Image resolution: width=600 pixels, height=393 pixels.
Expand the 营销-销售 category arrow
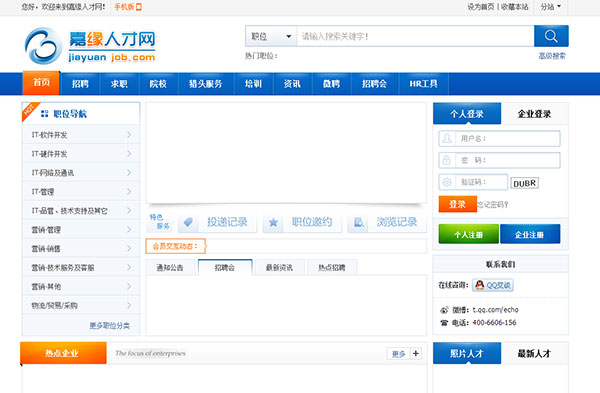(x=129, y=249)
